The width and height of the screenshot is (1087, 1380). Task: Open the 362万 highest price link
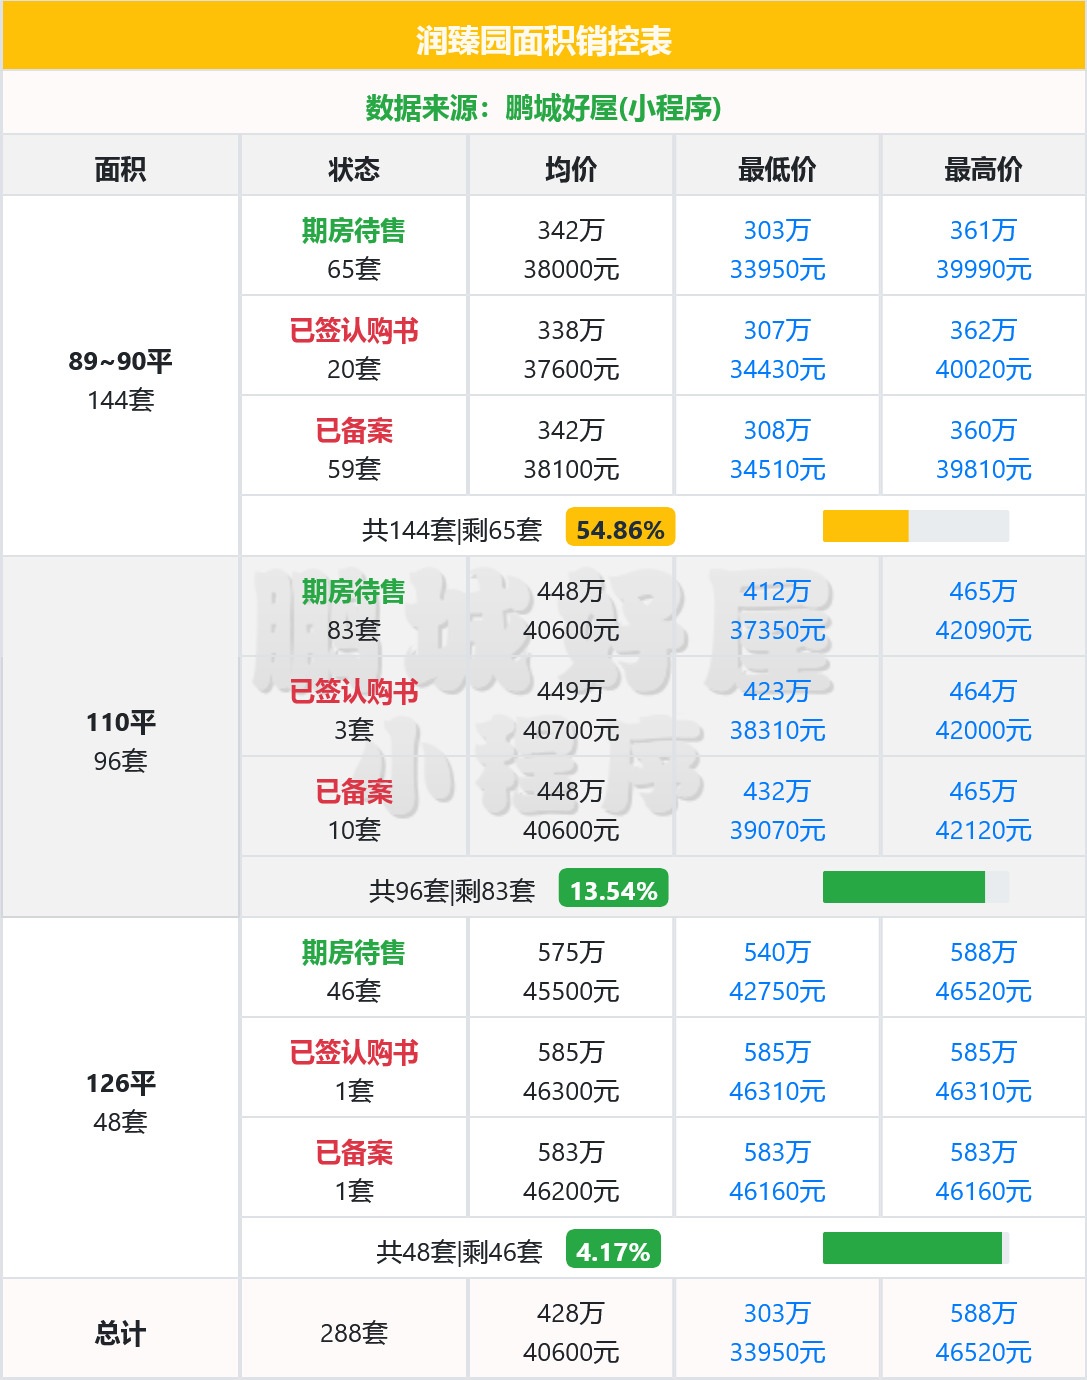click(x=983, y=330)
